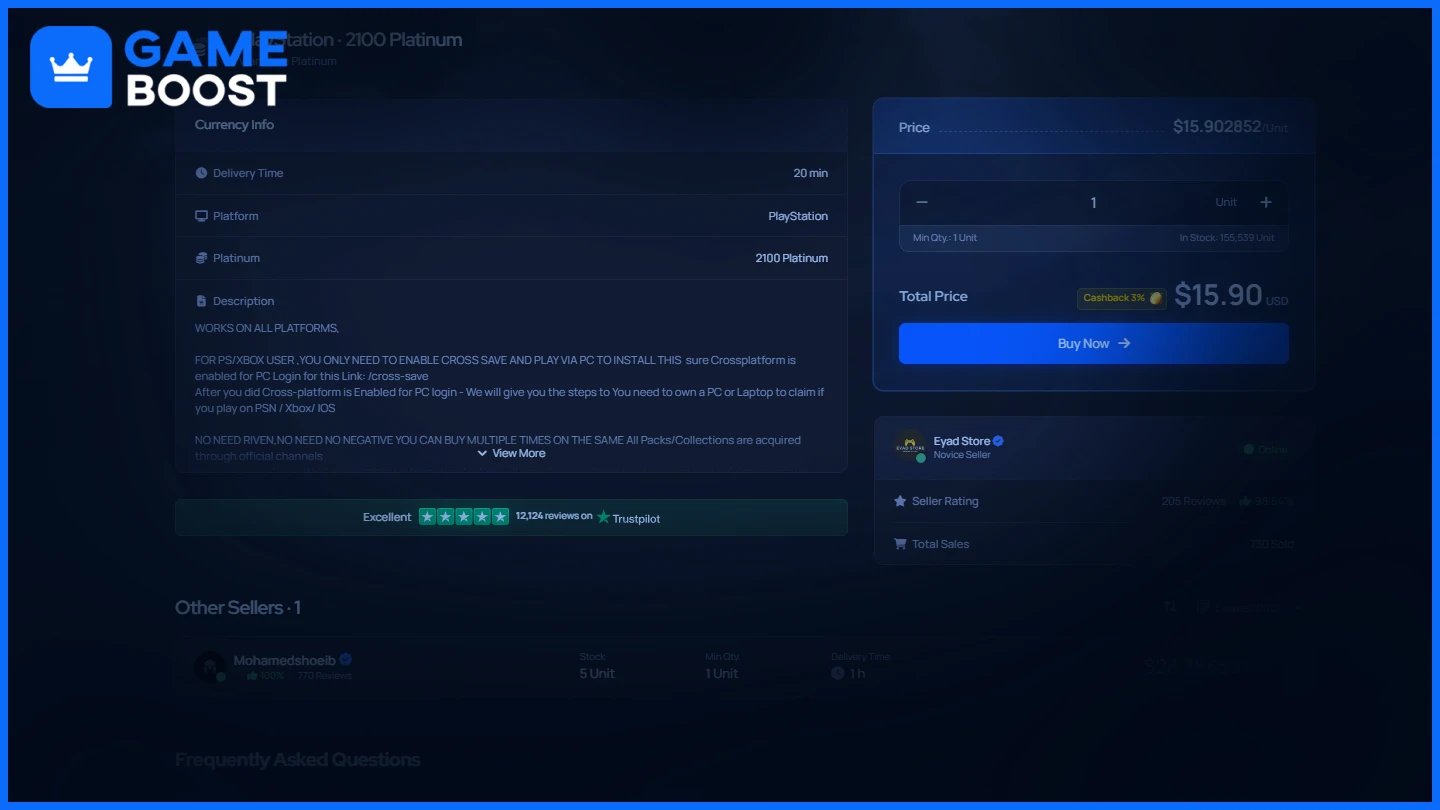Click the sort order arrows icon
This screenshot has height=810, width=1440.
(x=1170, y=607)
